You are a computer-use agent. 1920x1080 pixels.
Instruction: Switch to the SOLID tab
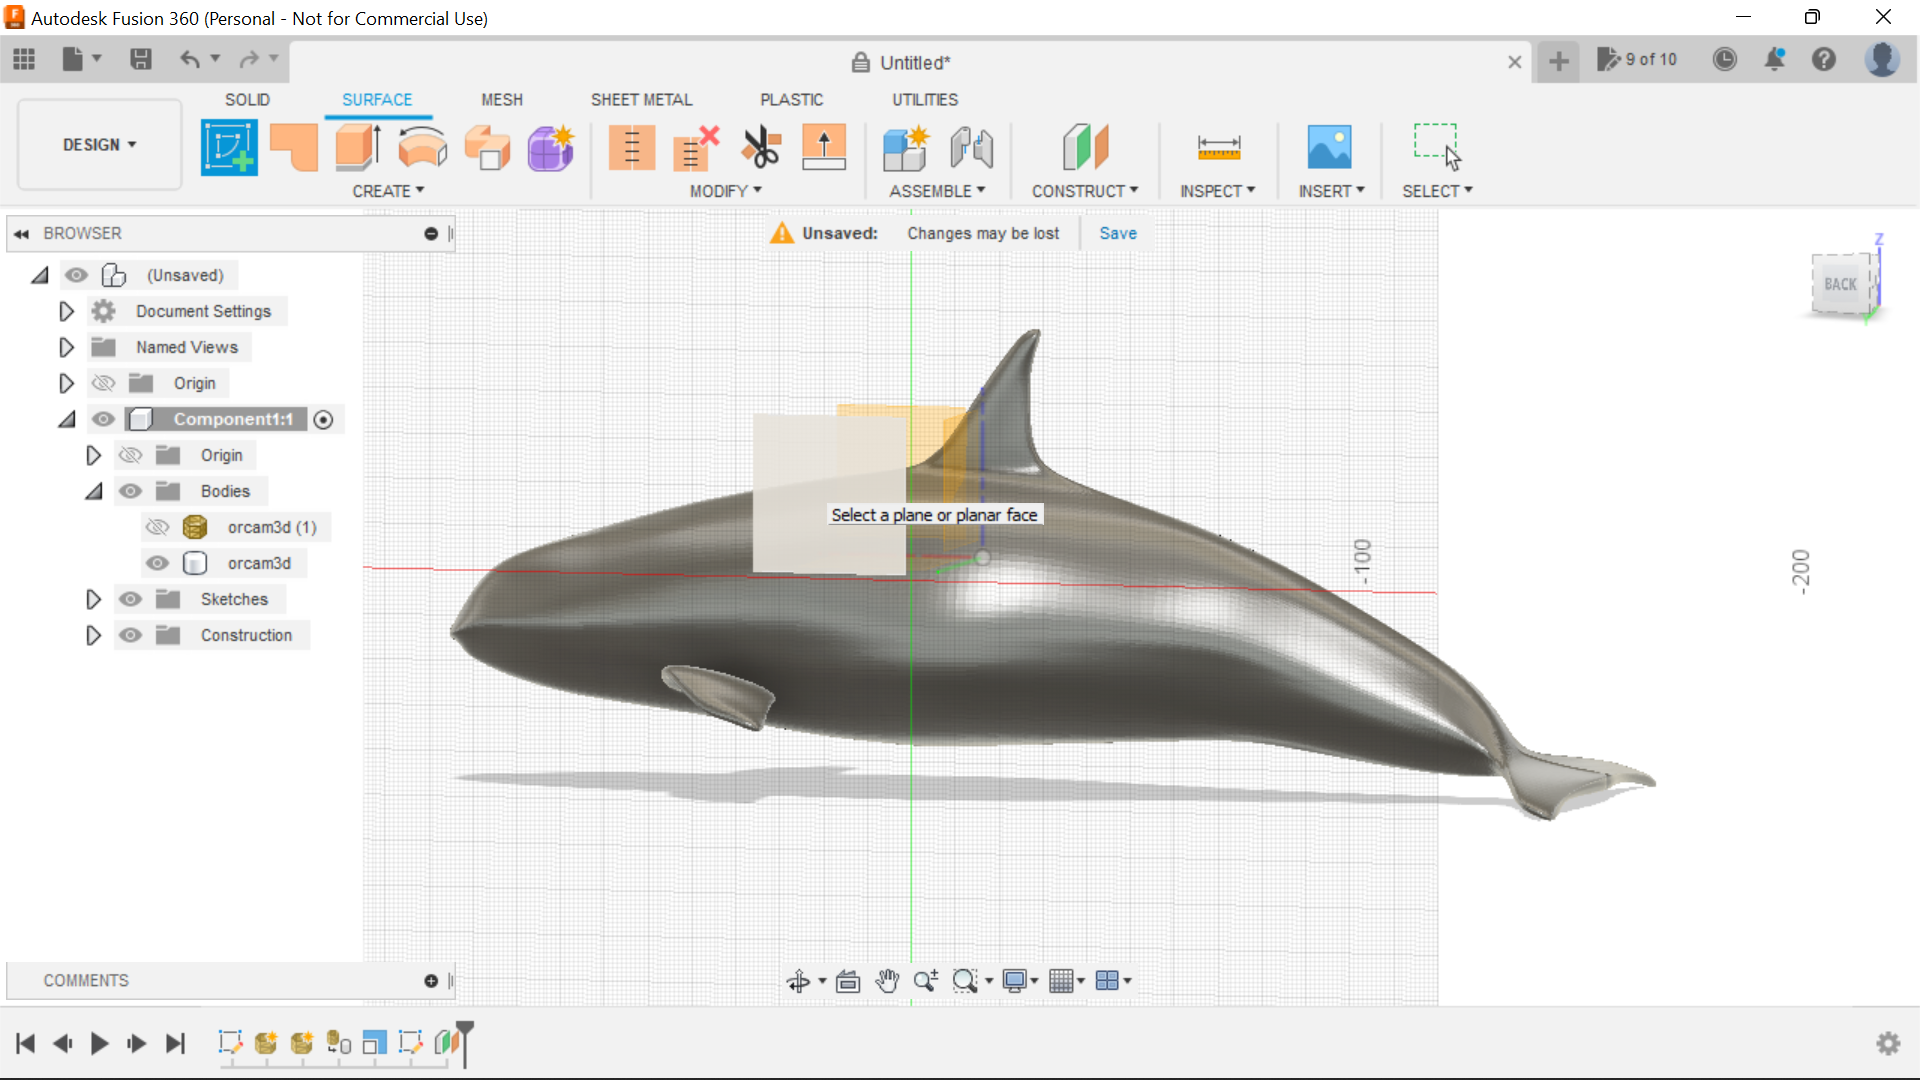pyautogui.click(x=247, y=99)
